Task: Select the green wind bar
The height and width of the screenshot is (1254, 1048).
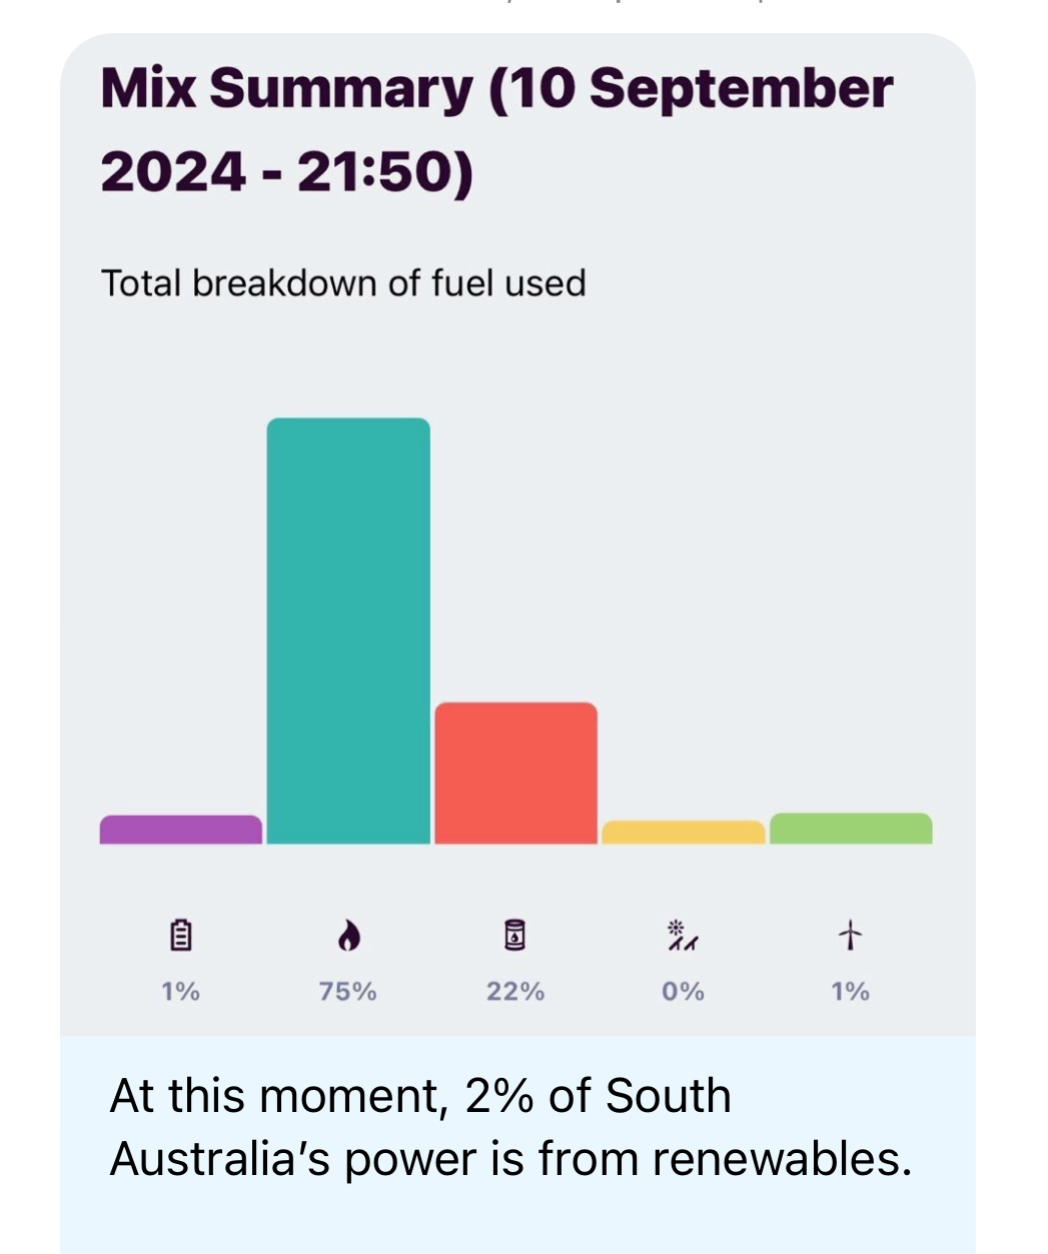Action: click(x=851, y=828)
